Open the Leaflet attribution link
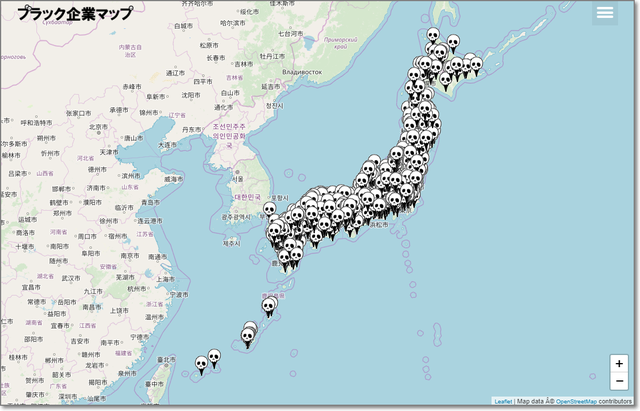This screenshot has height=411, width=640. (503, 401)
